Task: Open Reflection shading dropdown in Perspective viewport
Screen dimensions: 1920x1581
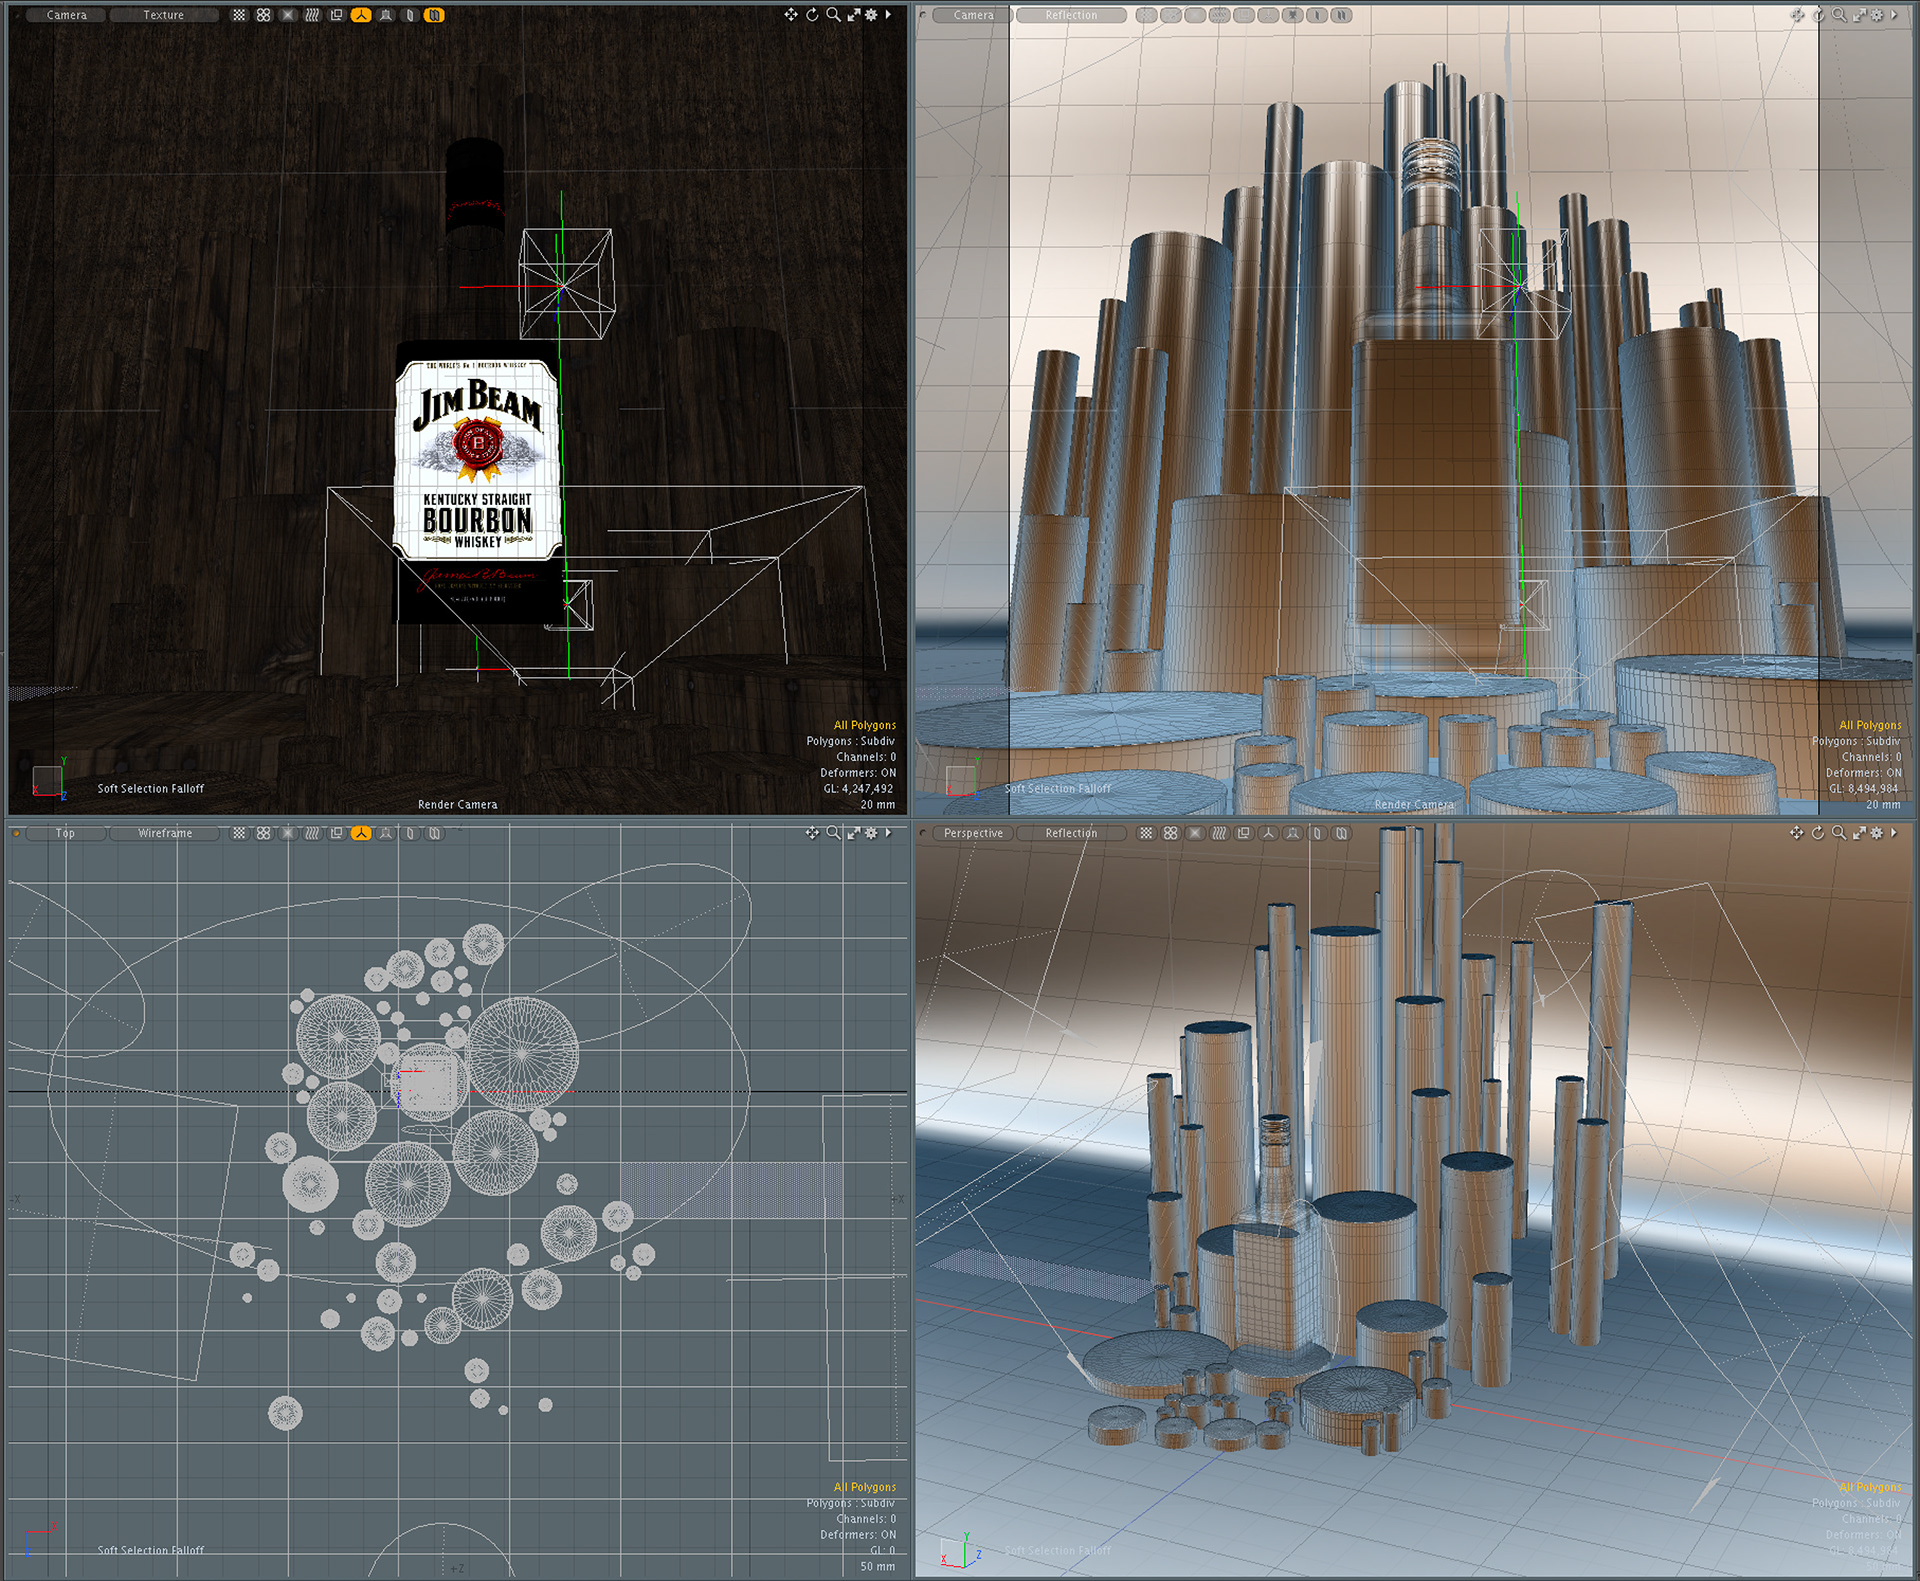Action: tap(1071, 833)
